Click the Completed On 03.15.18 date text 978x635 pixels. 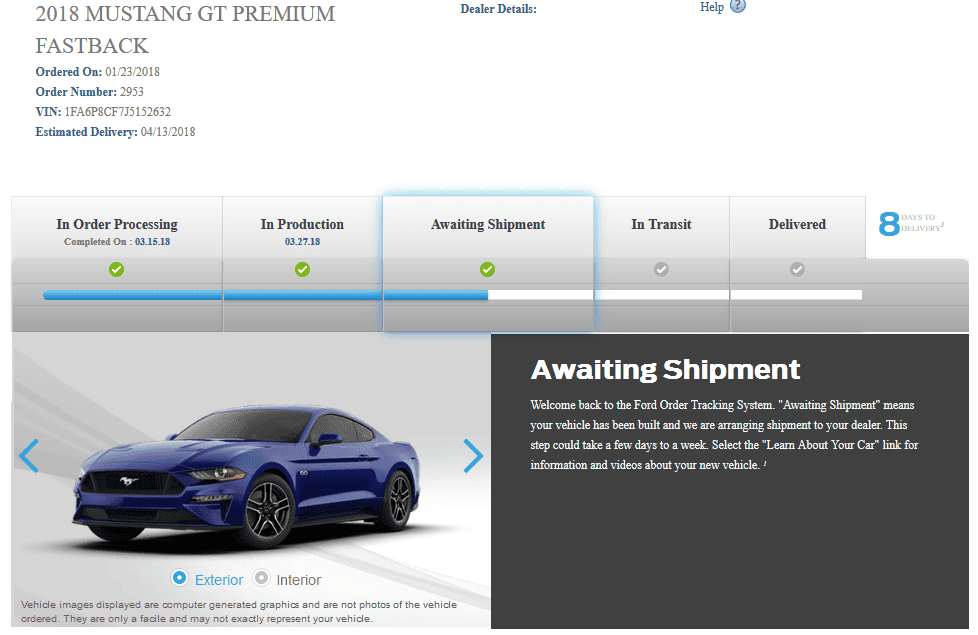click(x=117, y=241)
